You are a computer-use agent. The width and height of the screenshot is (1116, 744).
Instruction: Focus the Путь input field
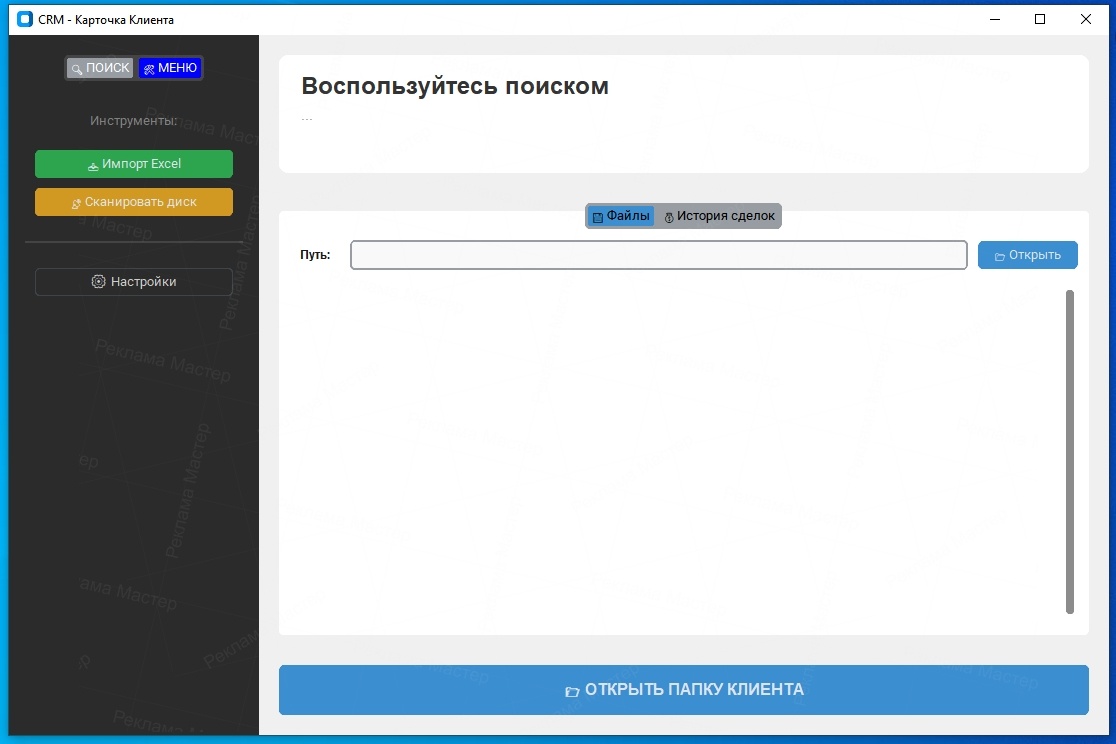point(658,255)
